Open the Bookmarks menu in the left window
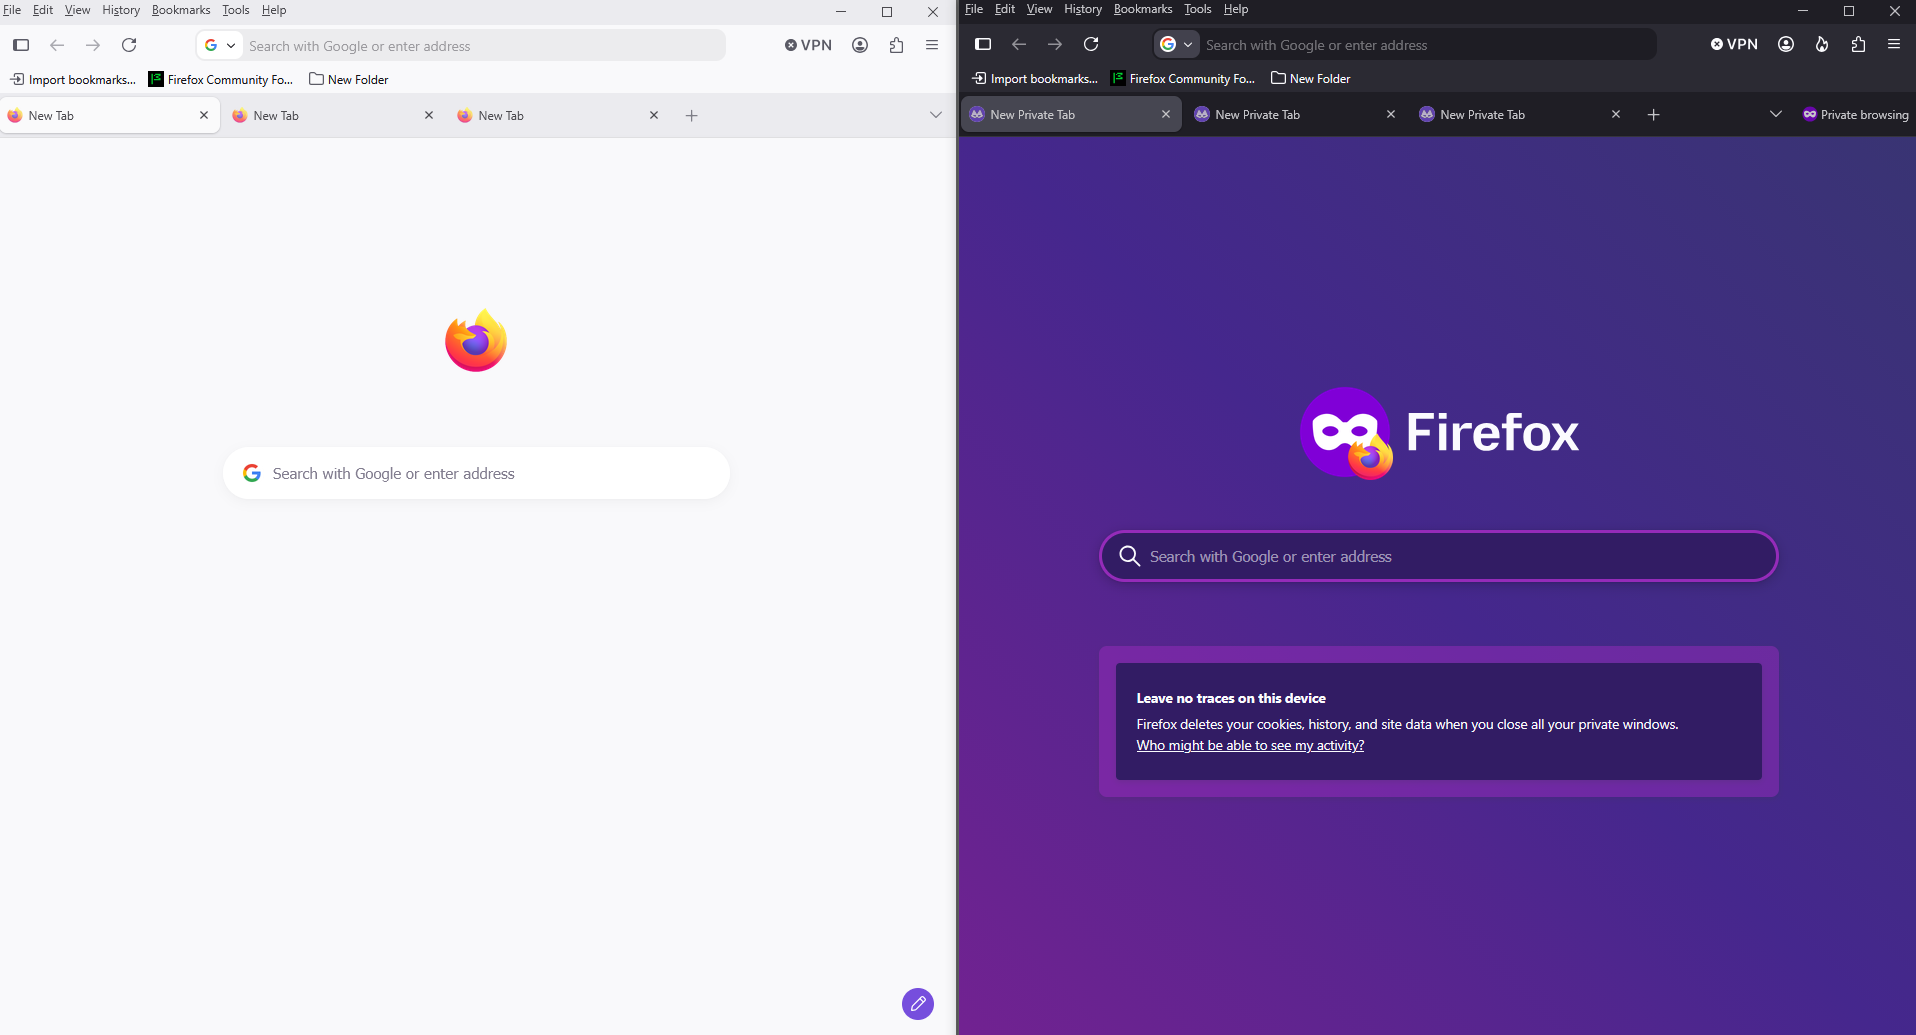1916x1035 pixels. 181,10
